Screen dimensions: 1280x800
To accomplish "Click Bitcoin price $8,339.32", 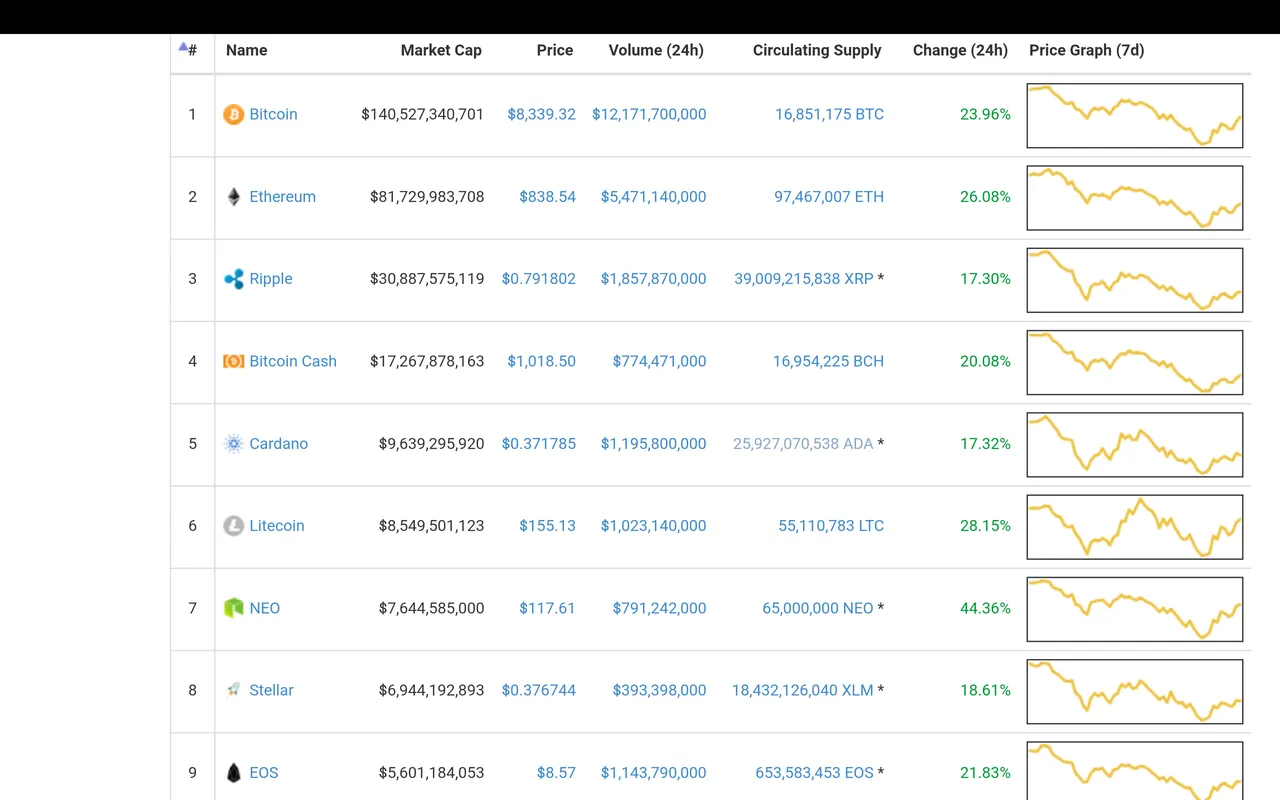I will (x=541, y=115).
